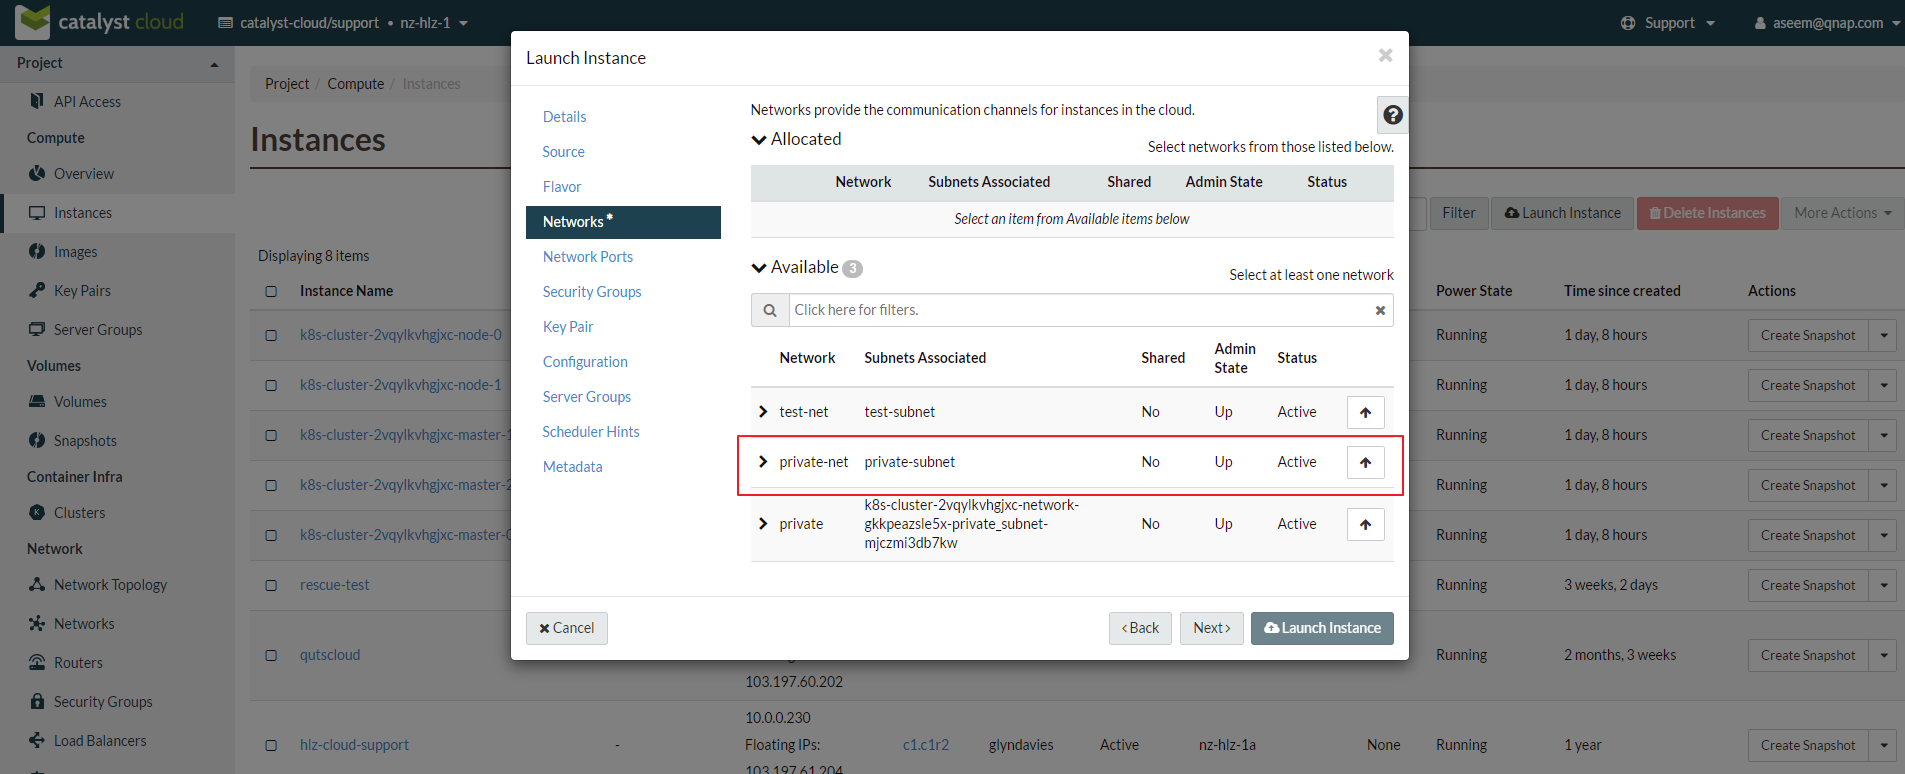
Task: Click into the network filter field
Action: point(1080,310)
